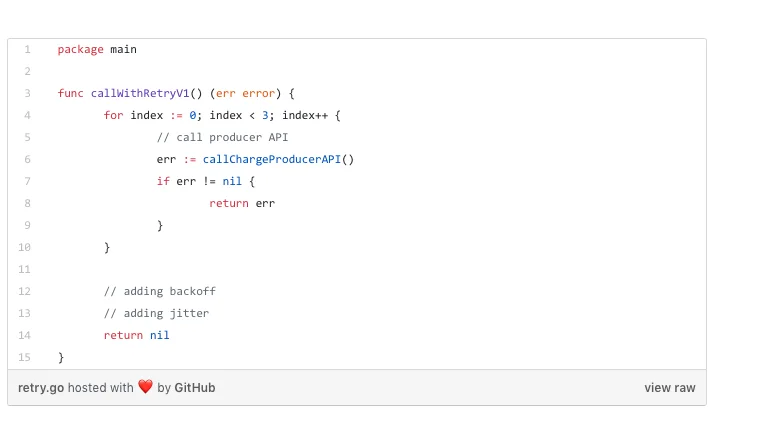773x438 pixels.
Task: Open the retry.go file link
Action: tap(40, 387)
